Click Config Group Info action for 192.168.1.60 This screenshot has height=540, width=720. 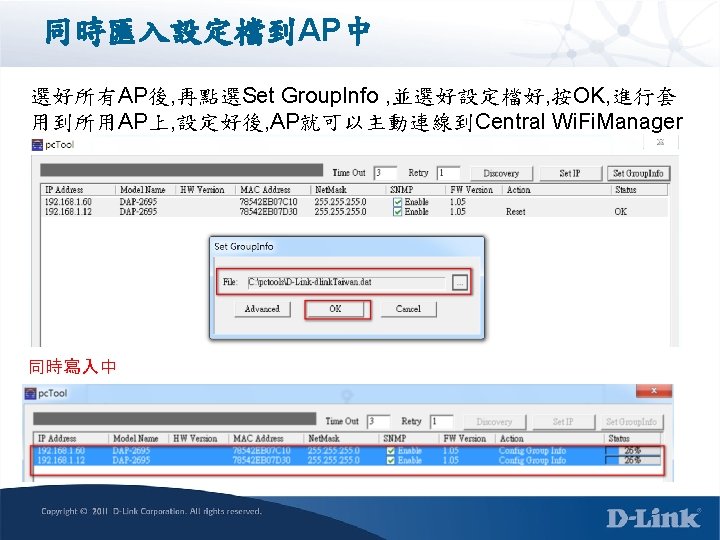[x=532, y=451]
